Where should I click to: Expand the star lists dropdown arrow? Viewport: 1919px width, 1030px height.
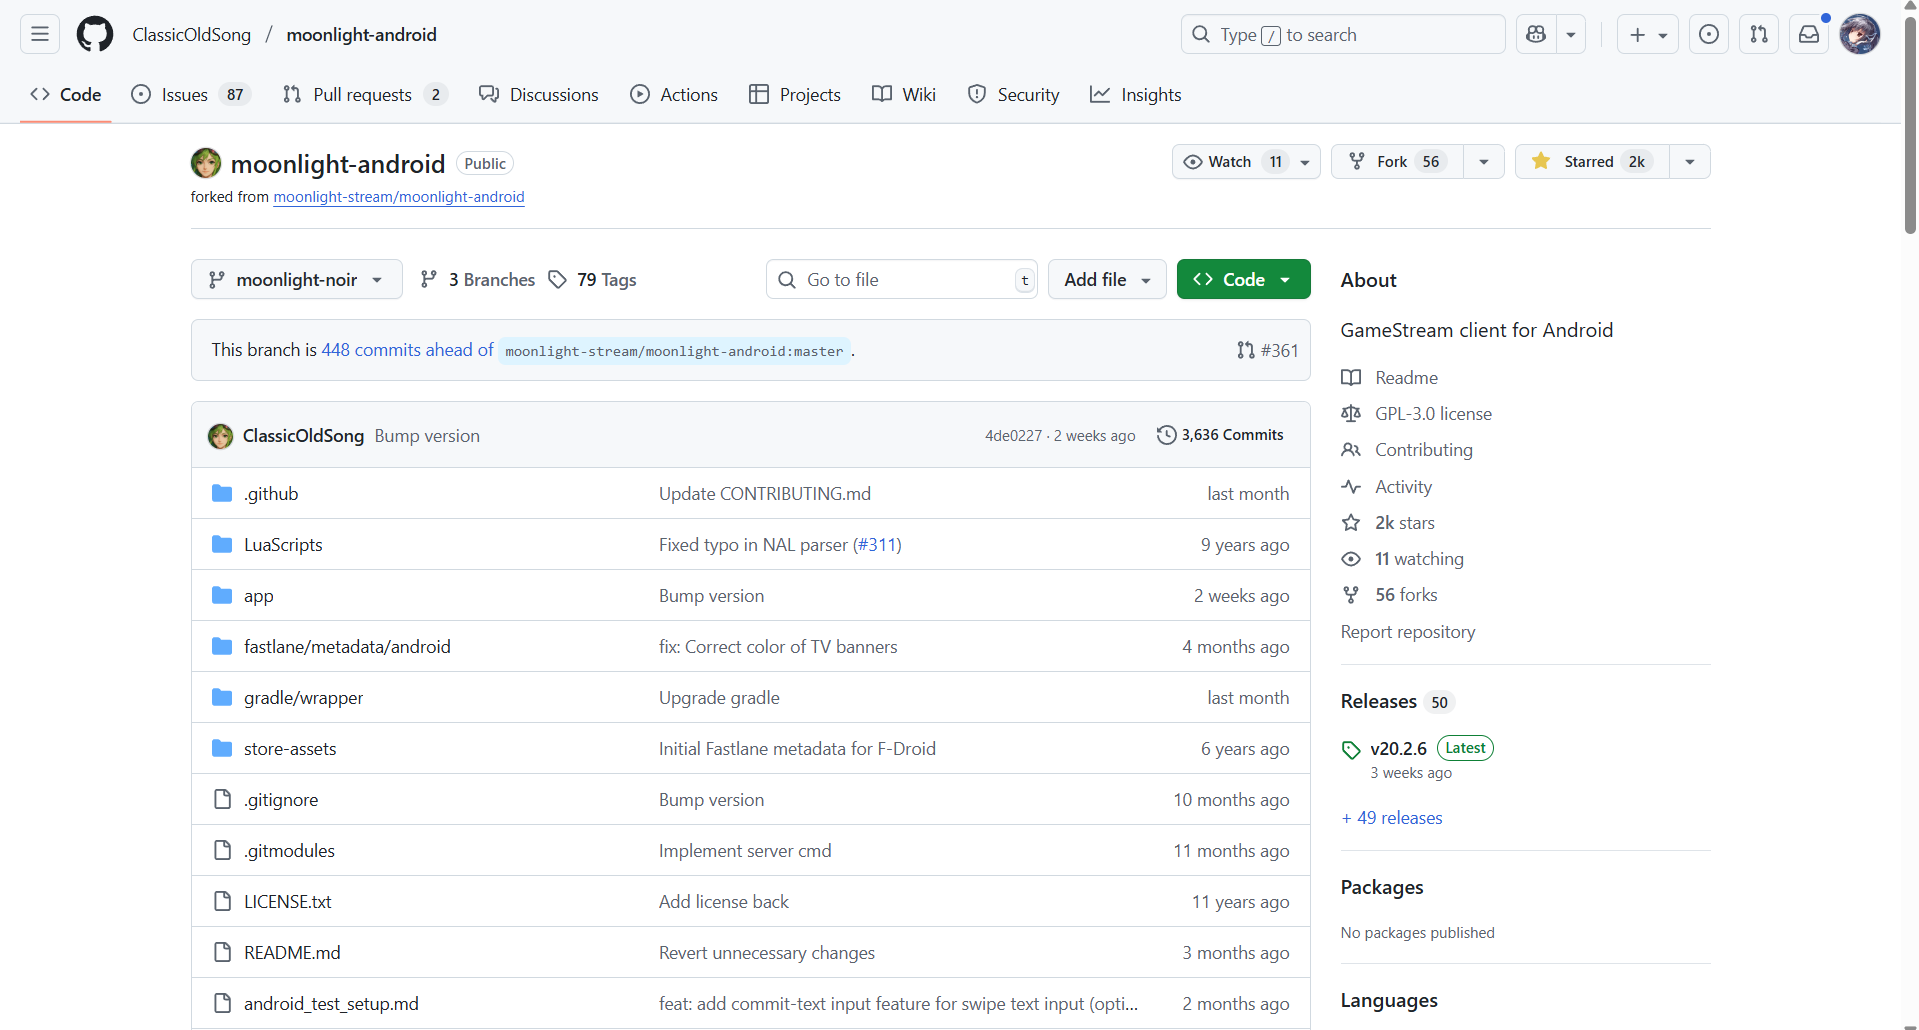(x=1689, y=162)
